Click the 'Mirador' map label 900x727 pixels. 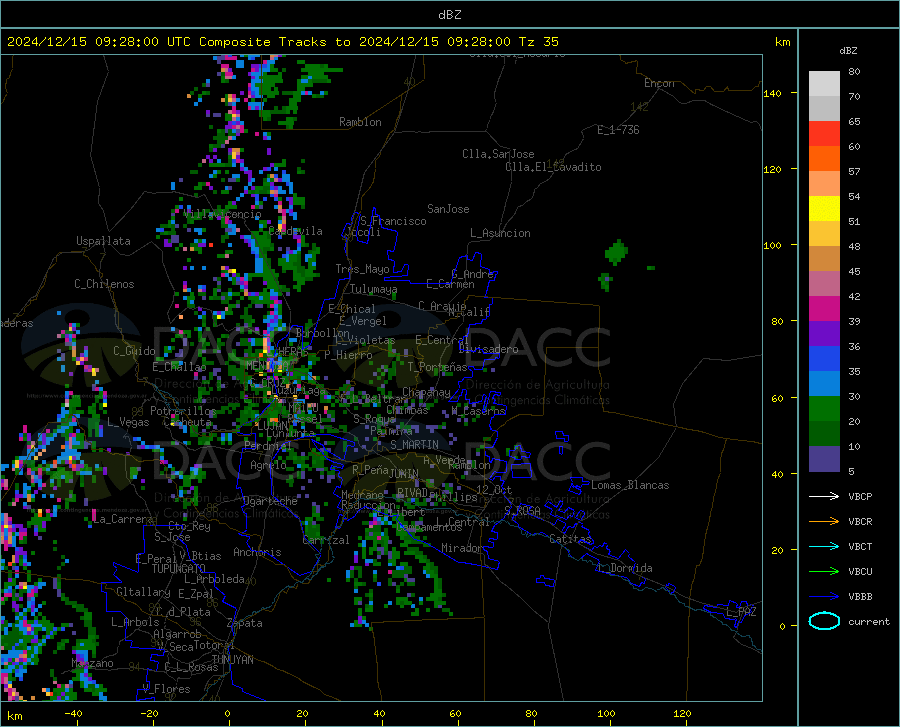pyautogui.click(x=461, y=548)
